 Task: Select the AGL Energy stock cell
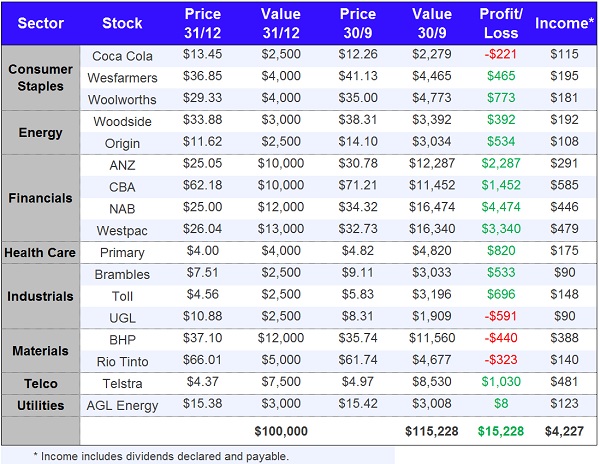pyautogui.click(x=121, y=406)
